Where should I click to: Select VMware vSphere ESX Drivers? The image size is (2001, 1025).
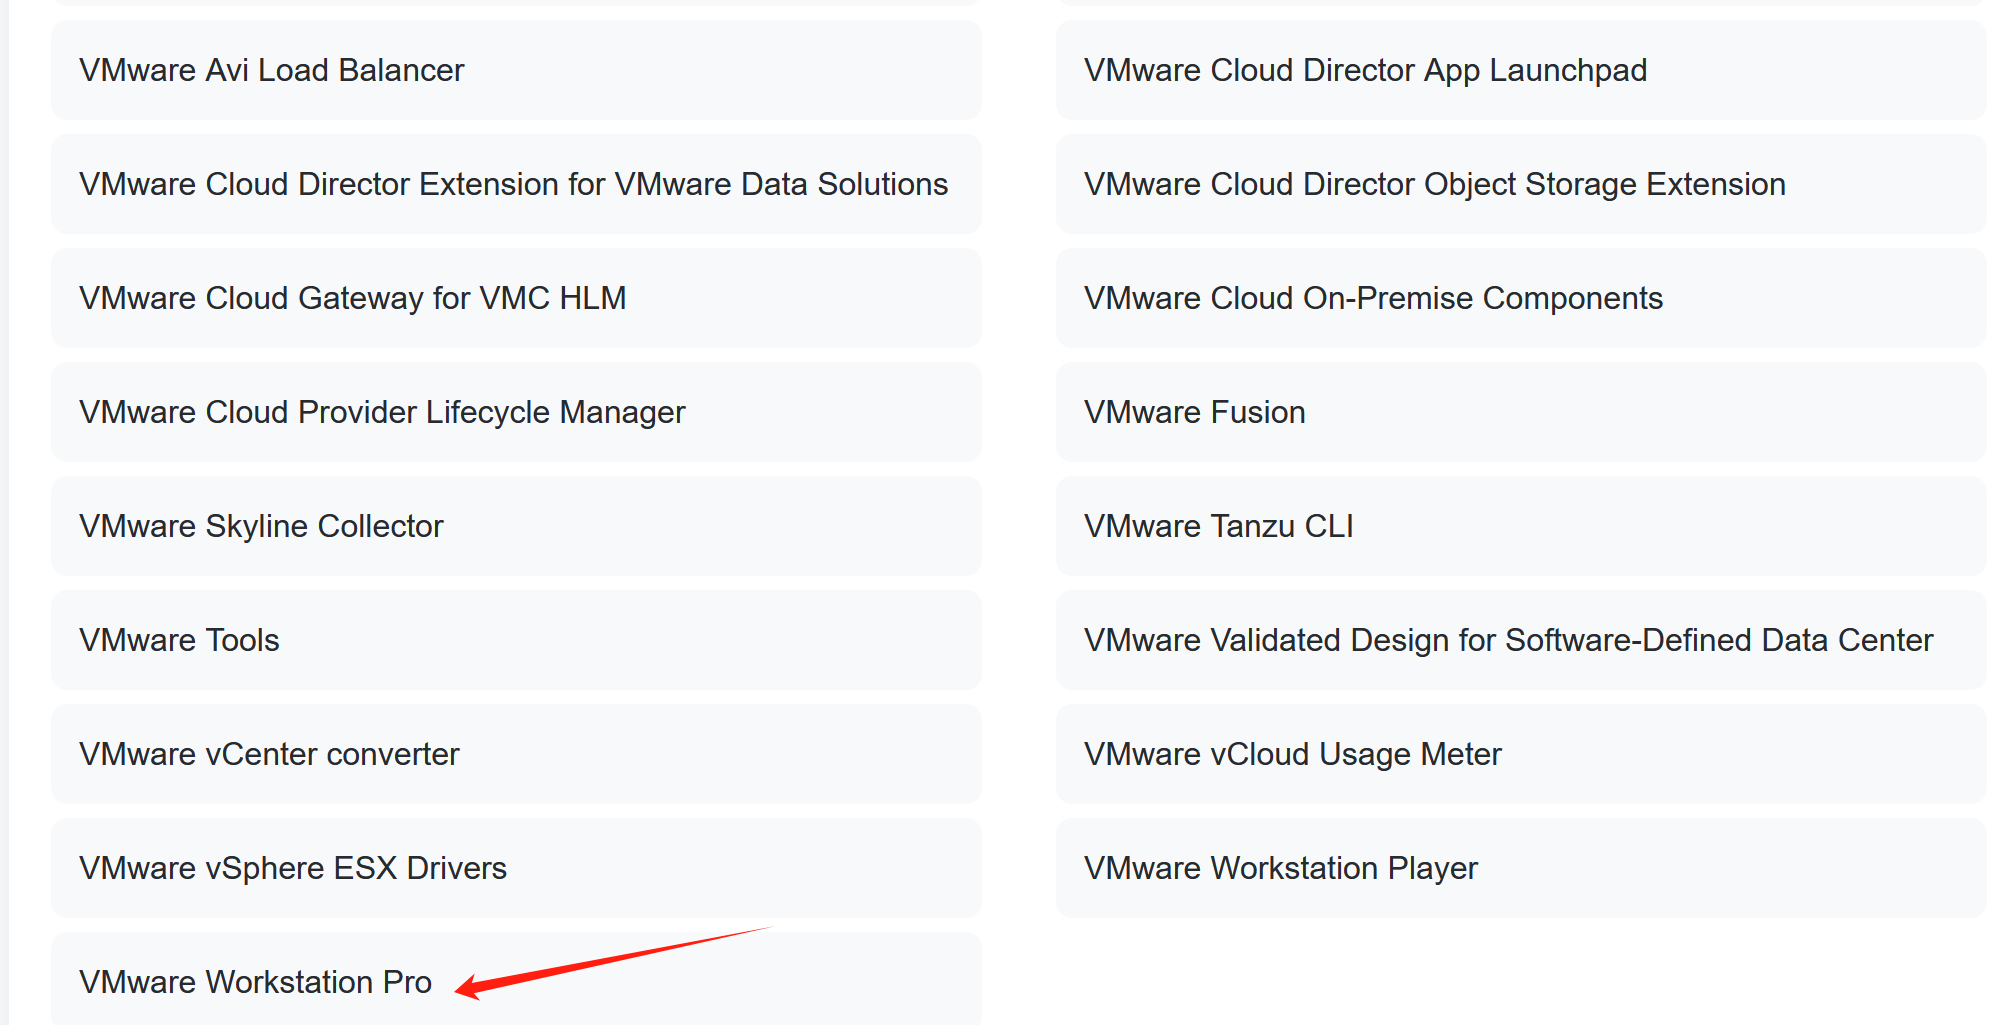tap(516, 868)
